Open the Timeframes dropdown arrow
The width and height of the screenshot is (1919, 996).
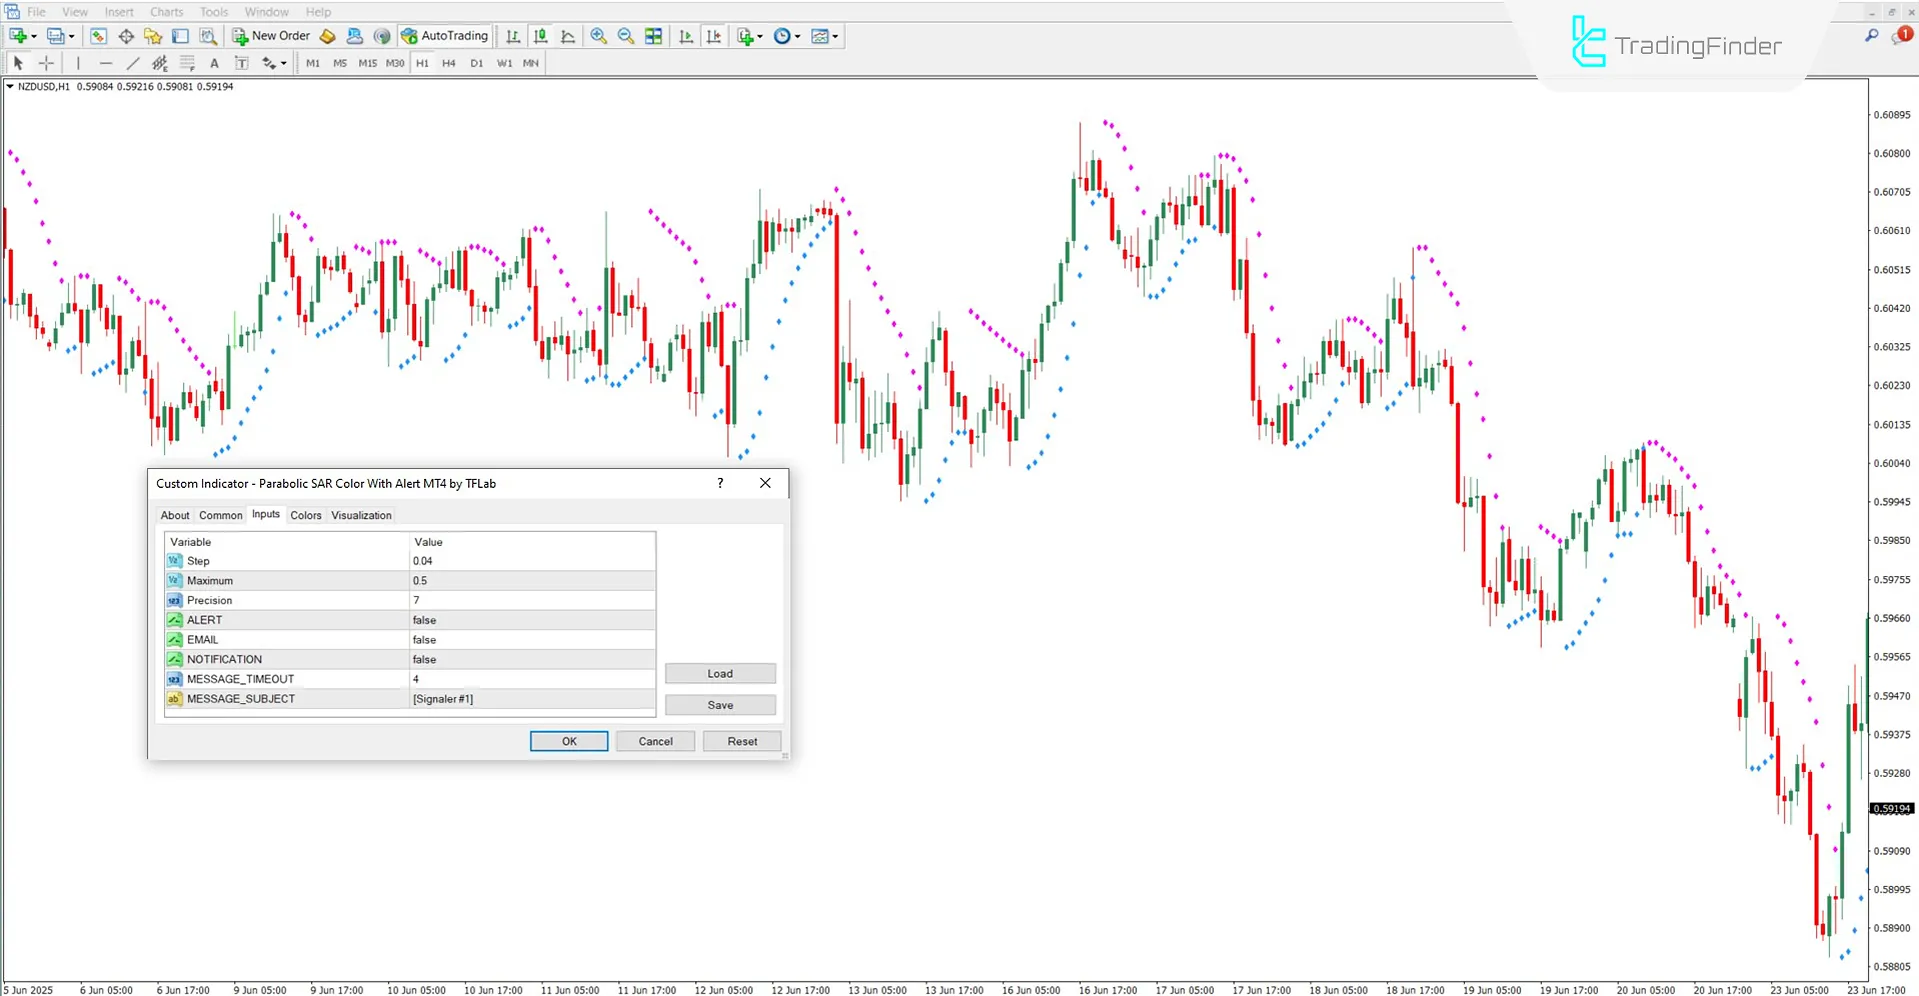coord(798,36)
